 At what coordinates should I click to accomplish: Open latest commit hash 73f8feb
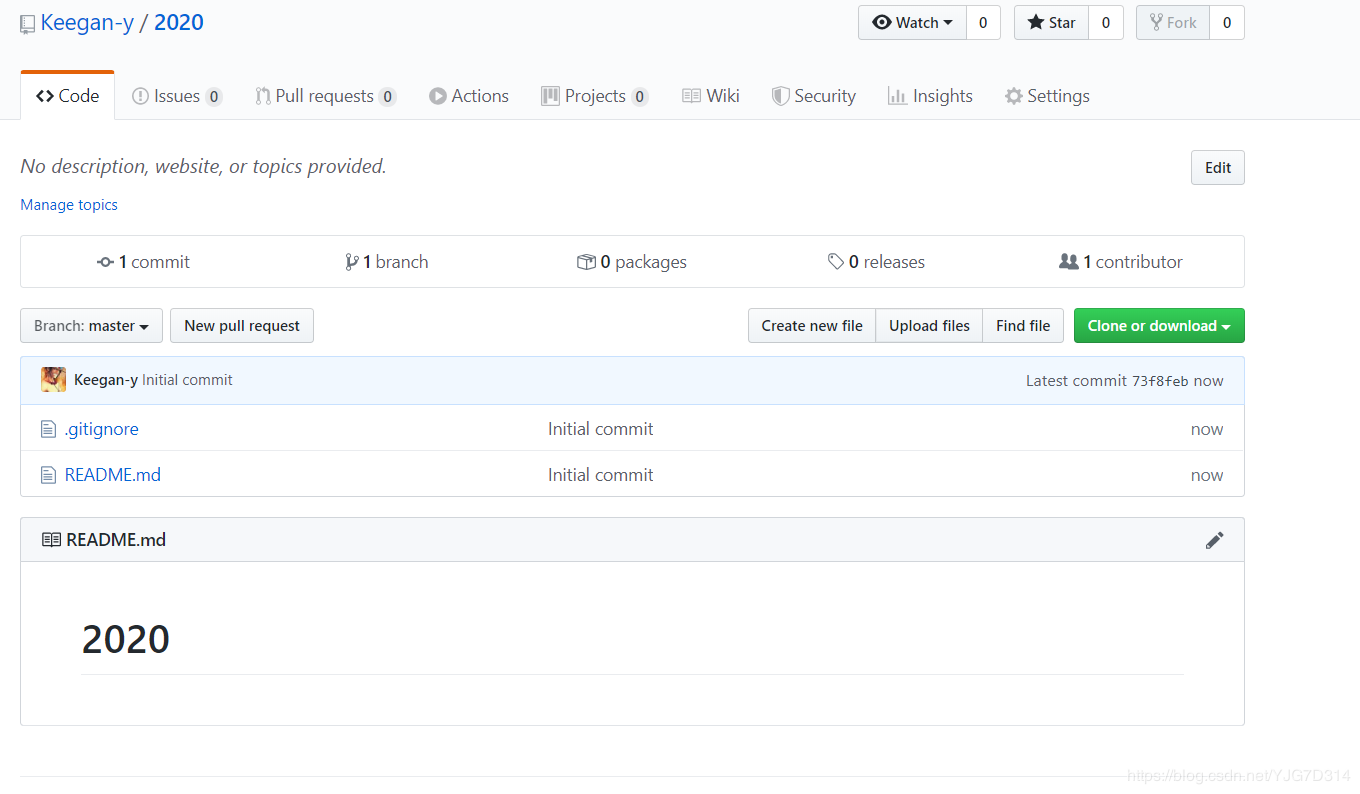click(1160, 381)
